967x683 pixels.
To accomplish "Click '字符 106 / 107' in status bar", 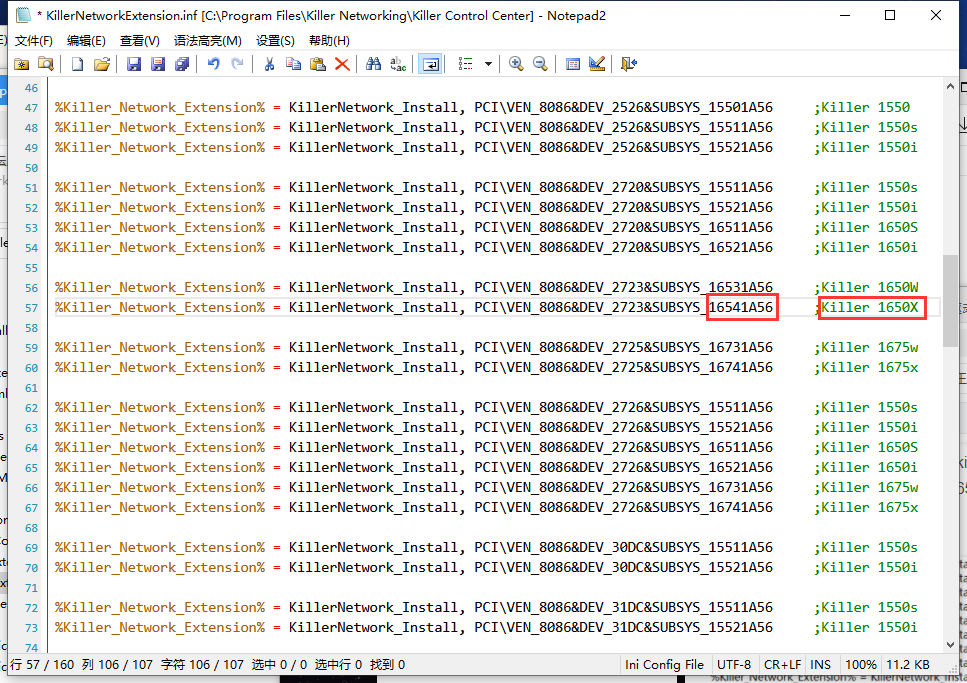I will tap(202, 664).
